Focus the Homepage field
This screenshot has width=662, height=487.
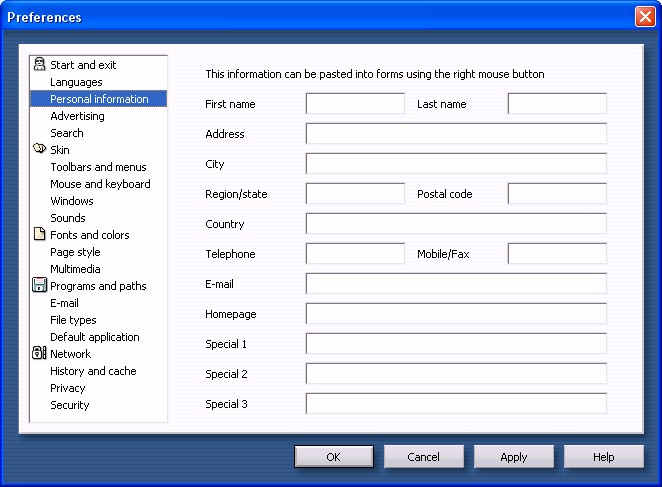(456, 313)
